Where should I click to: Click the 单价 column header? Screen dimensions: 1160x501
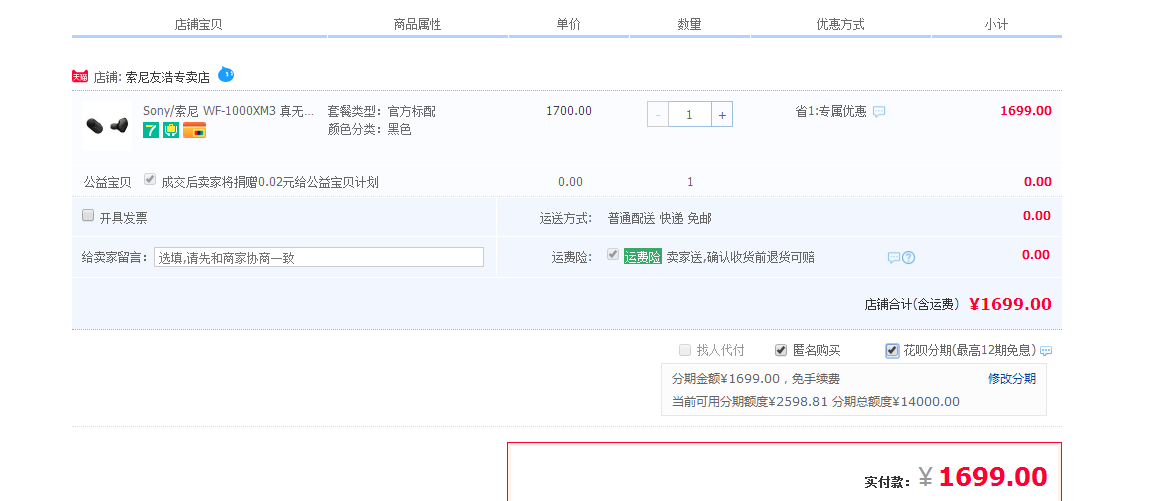[569, 24]
